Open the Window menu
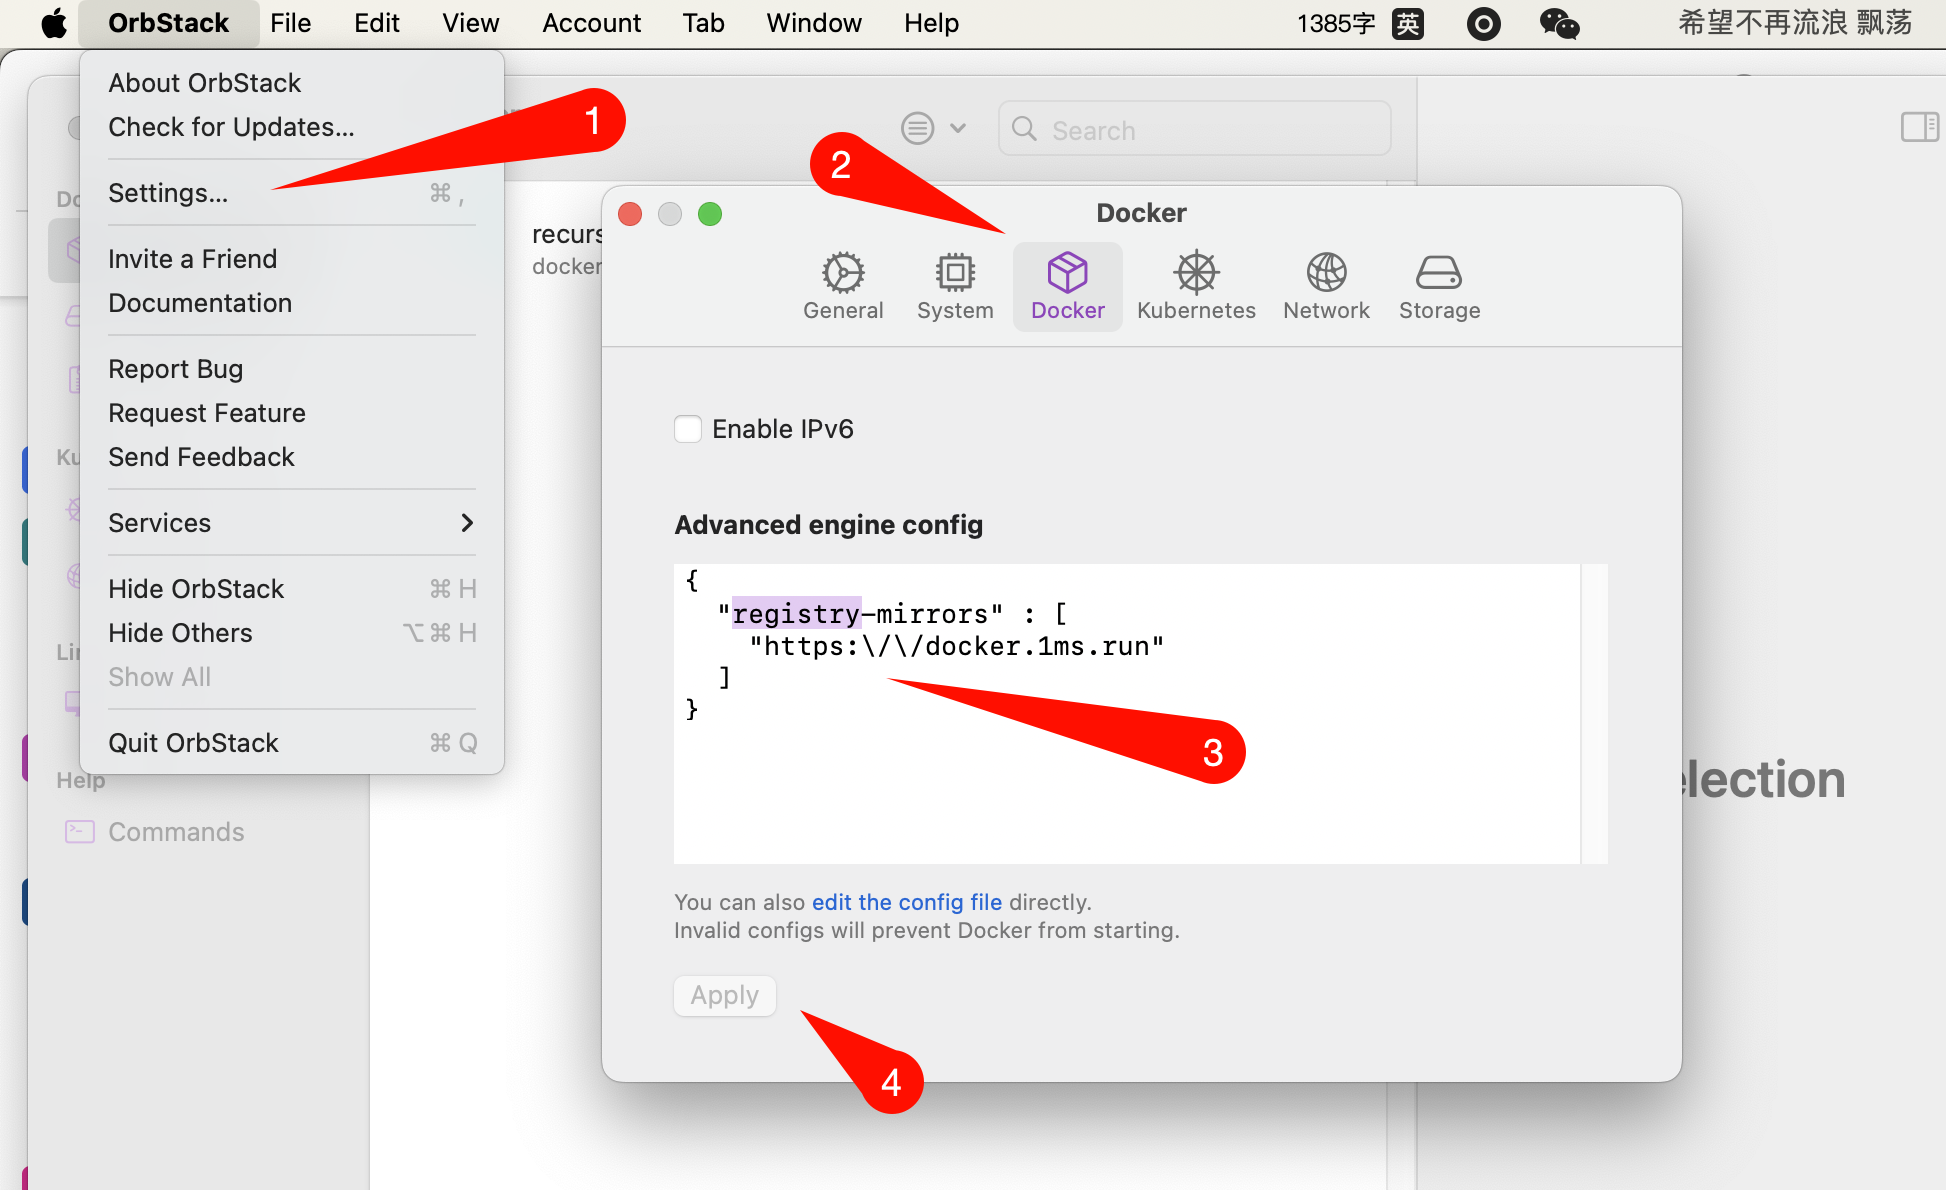The width and height of the screenshot is (1946, 1190). point(814,23)
